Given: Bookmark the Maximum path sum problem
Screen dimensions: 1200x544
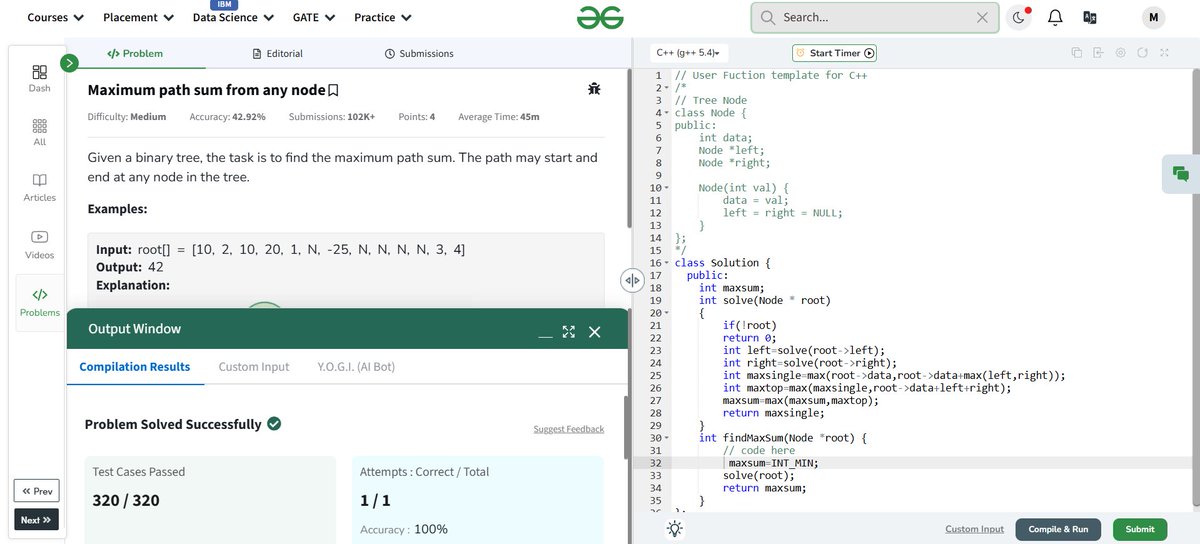Looking at the screenshot, I should click(x=334, y=90).
